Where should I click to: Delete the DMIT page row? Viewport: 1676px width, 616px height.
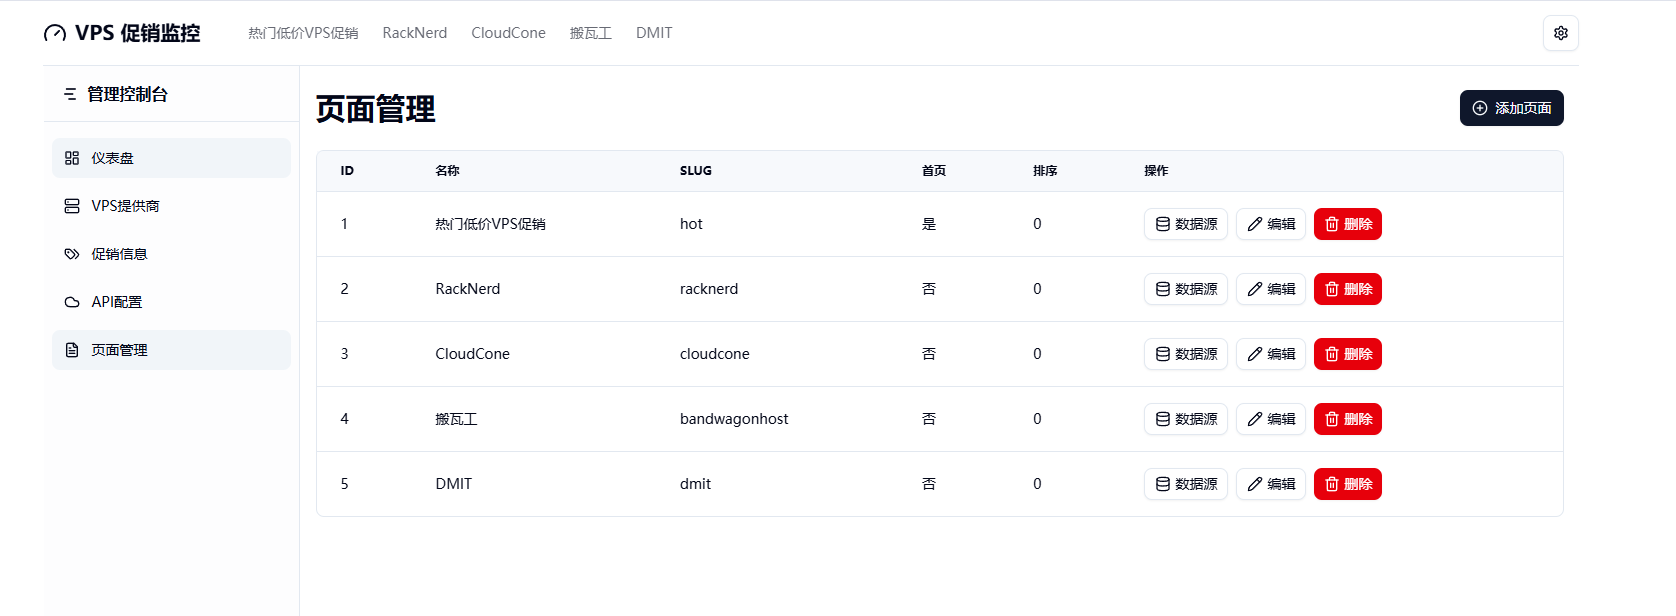[x=1348, y=484]
